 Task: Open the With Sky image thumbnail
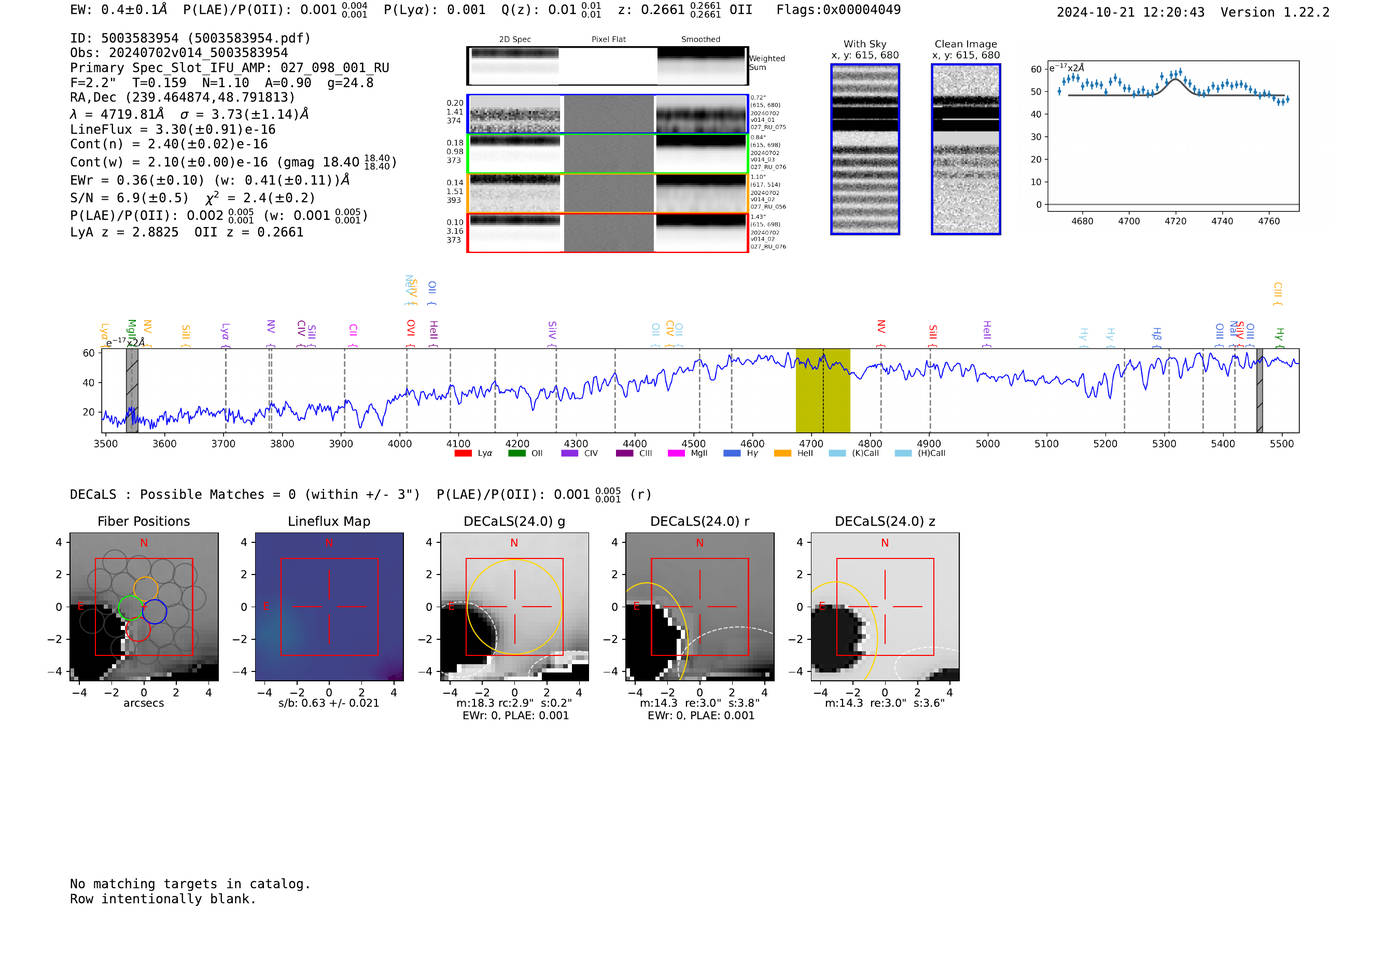tap(865, 149)
